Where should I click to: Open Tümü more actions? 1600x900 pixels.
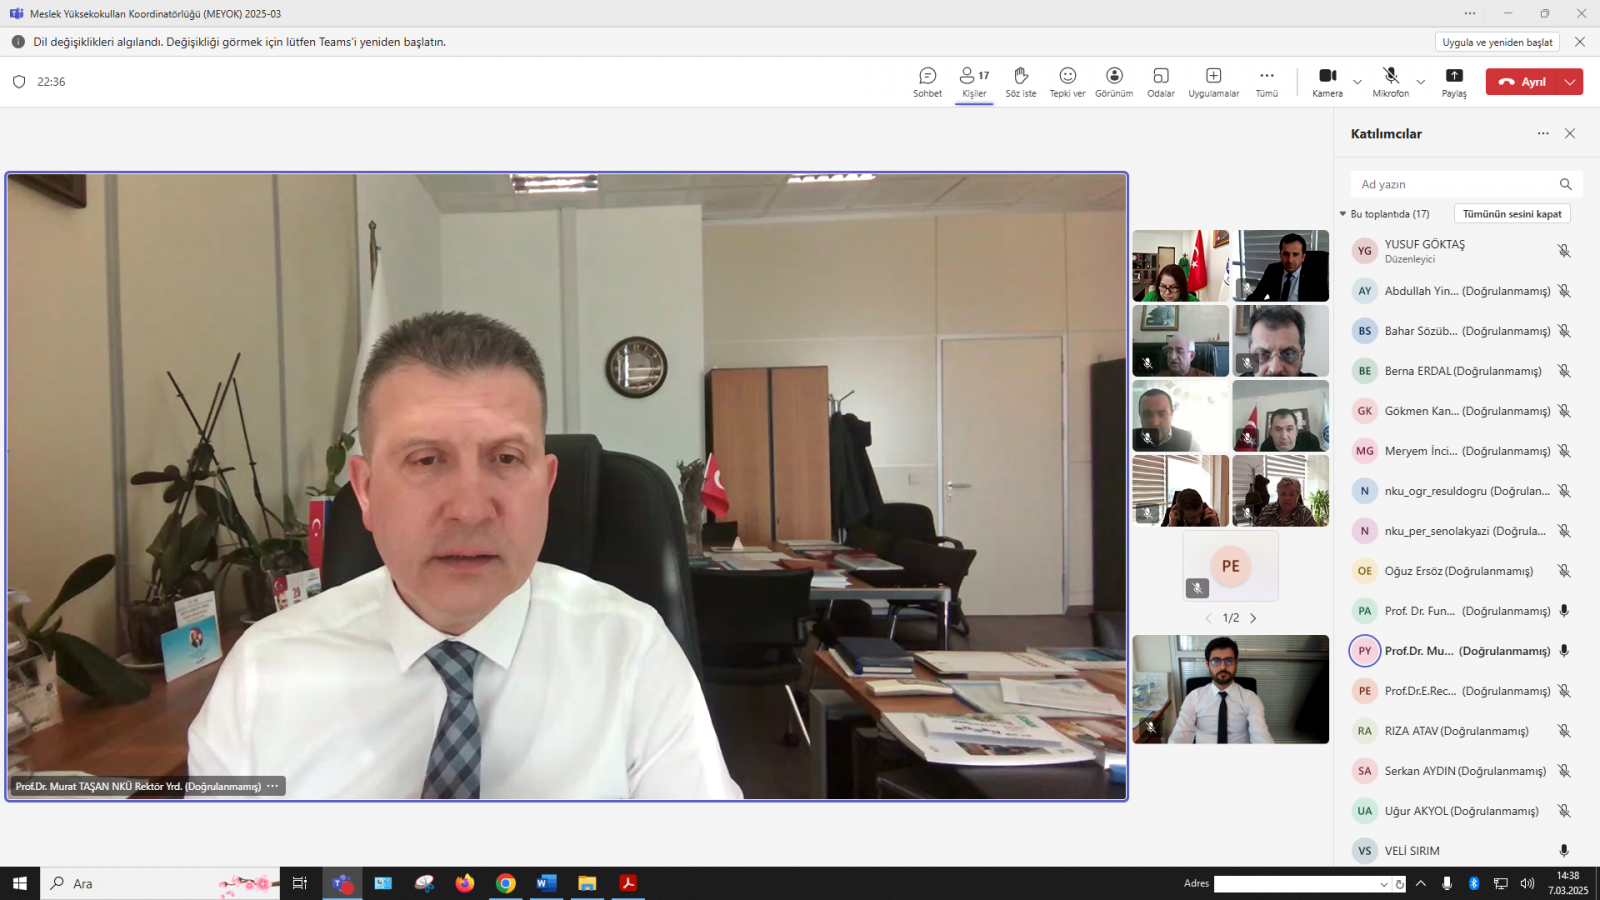tap(1267, 82)
